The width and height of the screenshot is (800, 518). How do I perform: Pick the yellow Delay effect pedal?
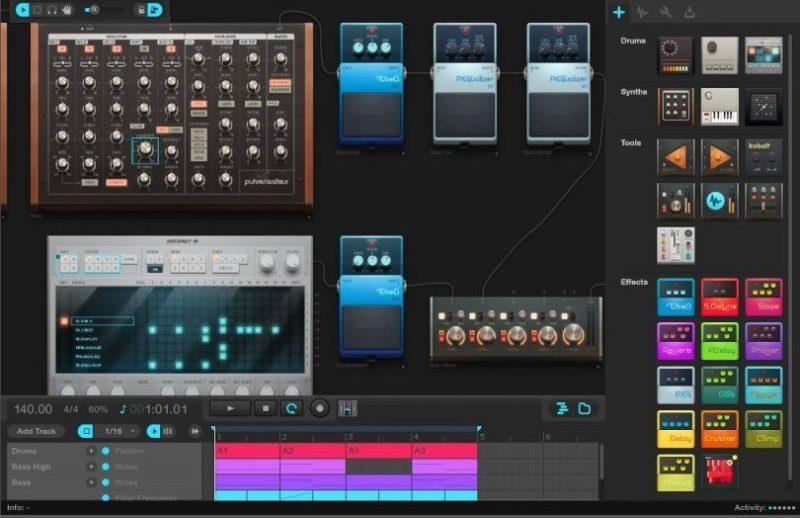point(675,429)
